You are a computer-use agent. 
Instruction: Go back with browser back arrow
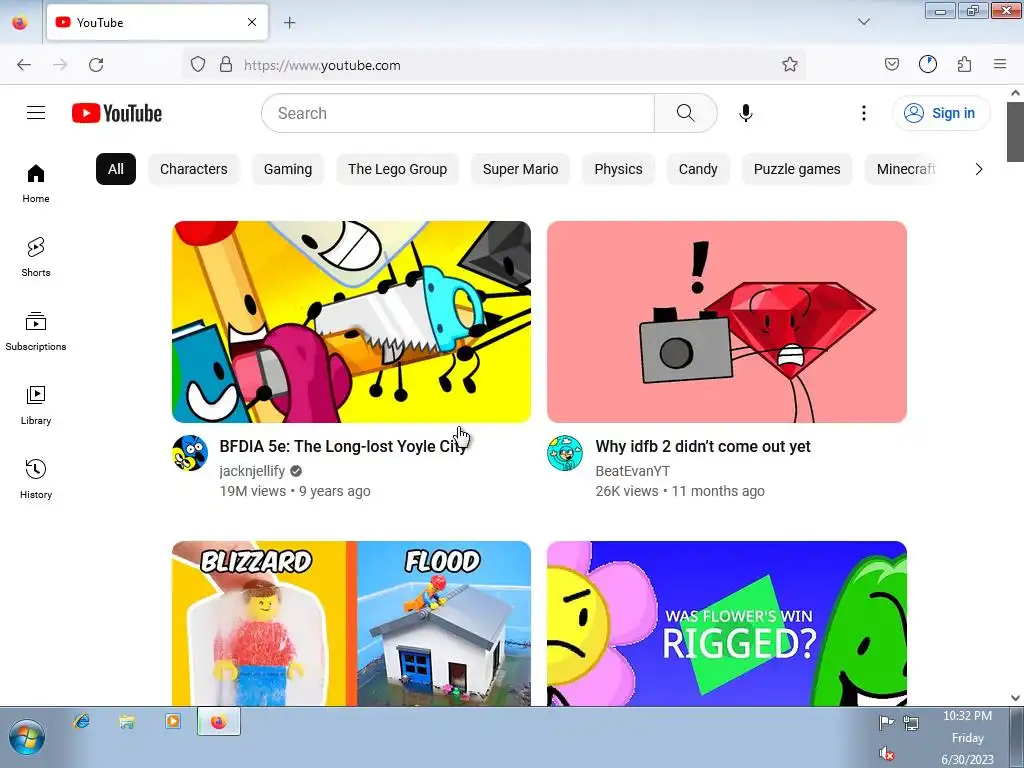pyautogui.click(x=24, y=65)
